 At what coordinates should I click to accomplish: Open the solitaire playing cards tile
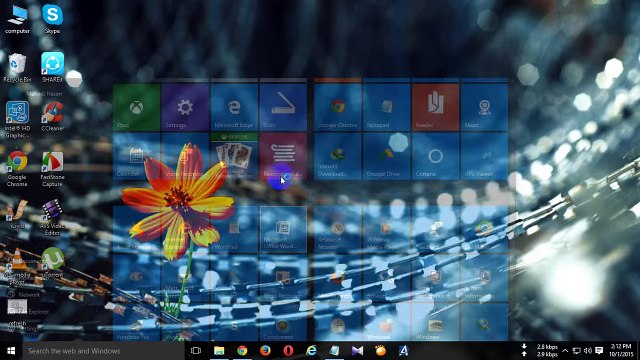234,156
